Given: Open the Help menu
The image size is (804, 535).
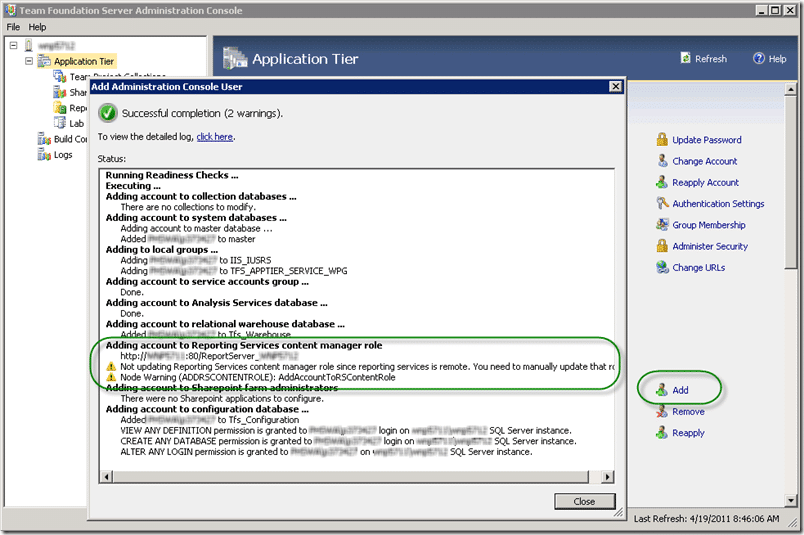Looking at the screenshot, I should [x=37, y=27].
